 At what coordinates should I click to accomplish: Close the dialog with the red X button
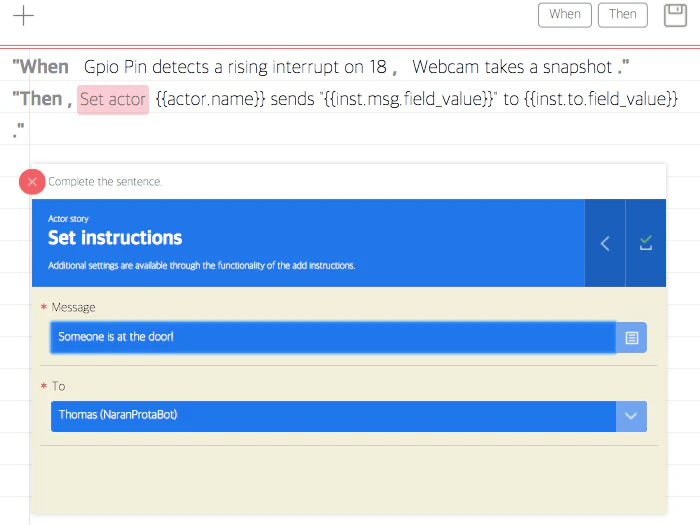[32, 182]
